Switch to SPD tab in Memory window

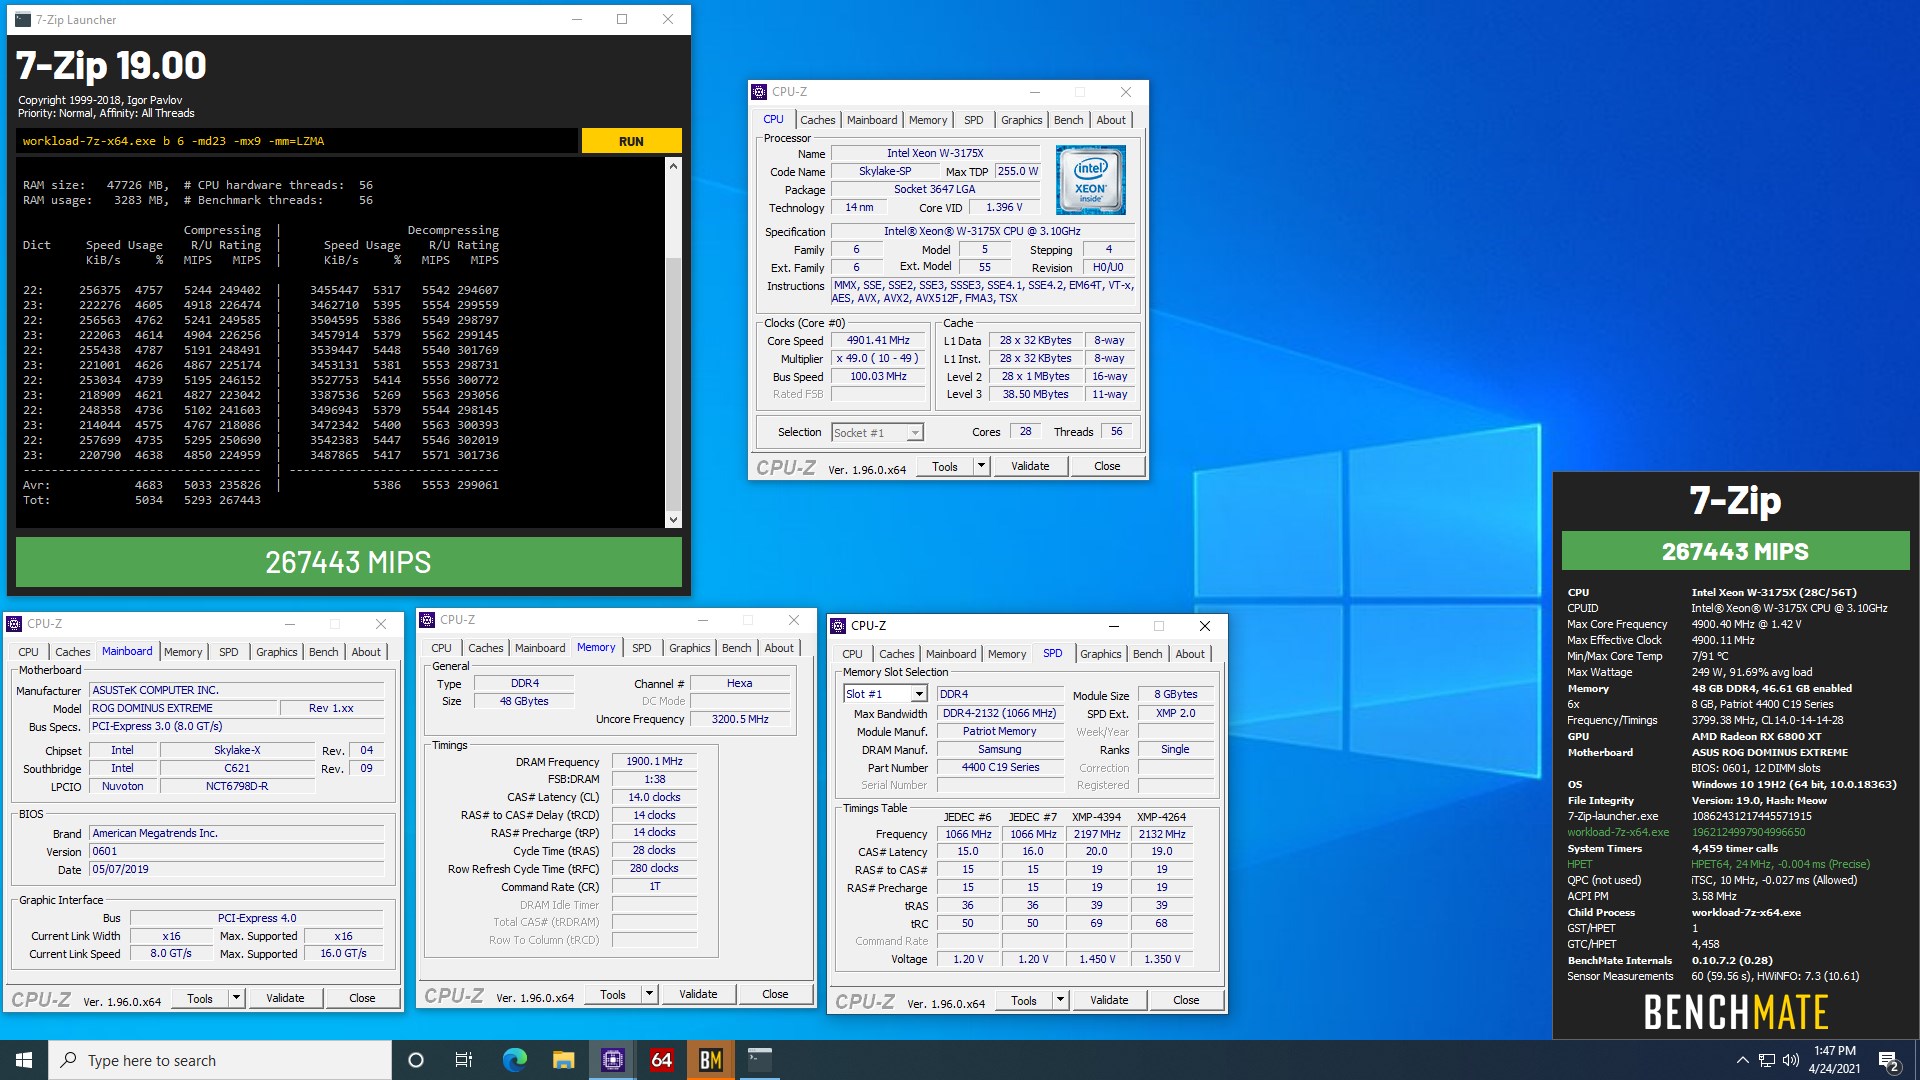(641, 648)
